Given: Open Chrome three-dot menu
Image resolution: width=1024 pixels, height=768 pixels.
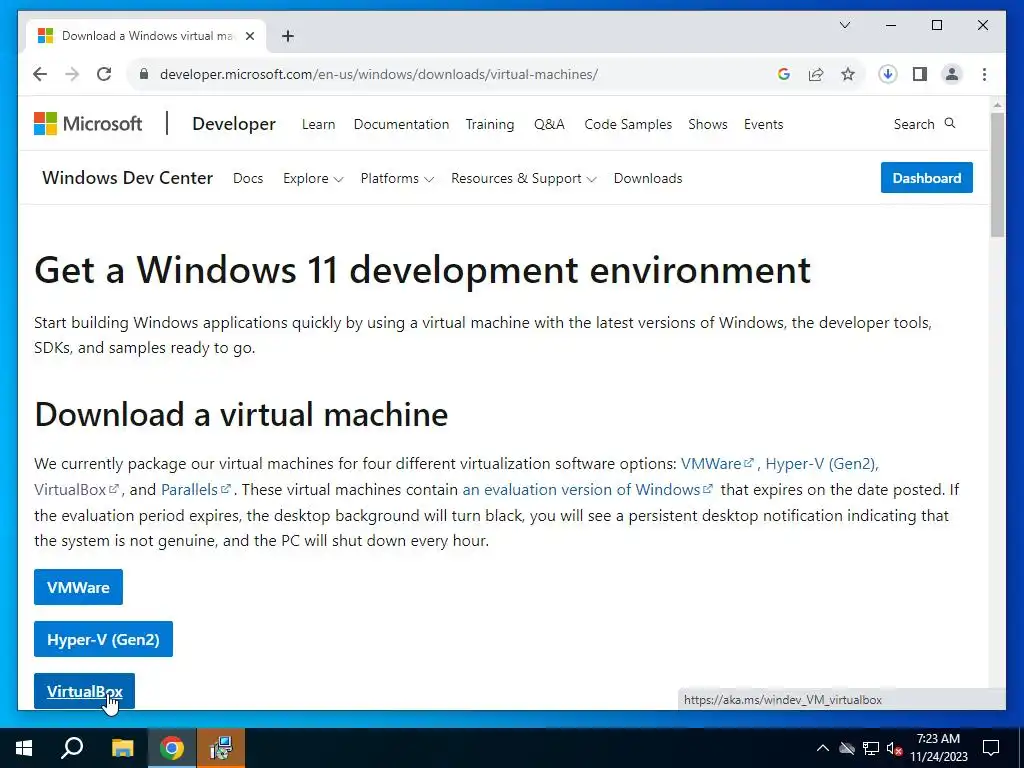Looking at the screenshot, I should click(x=984, y=74).
